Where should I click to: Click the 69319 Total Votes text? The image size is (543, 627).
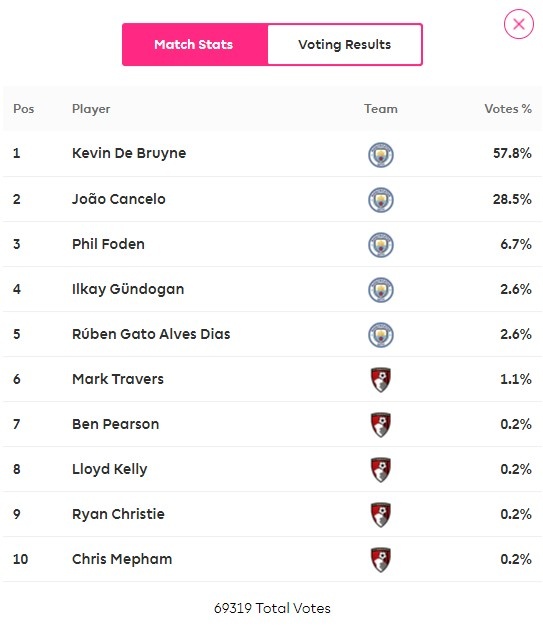tap(272, 608)
